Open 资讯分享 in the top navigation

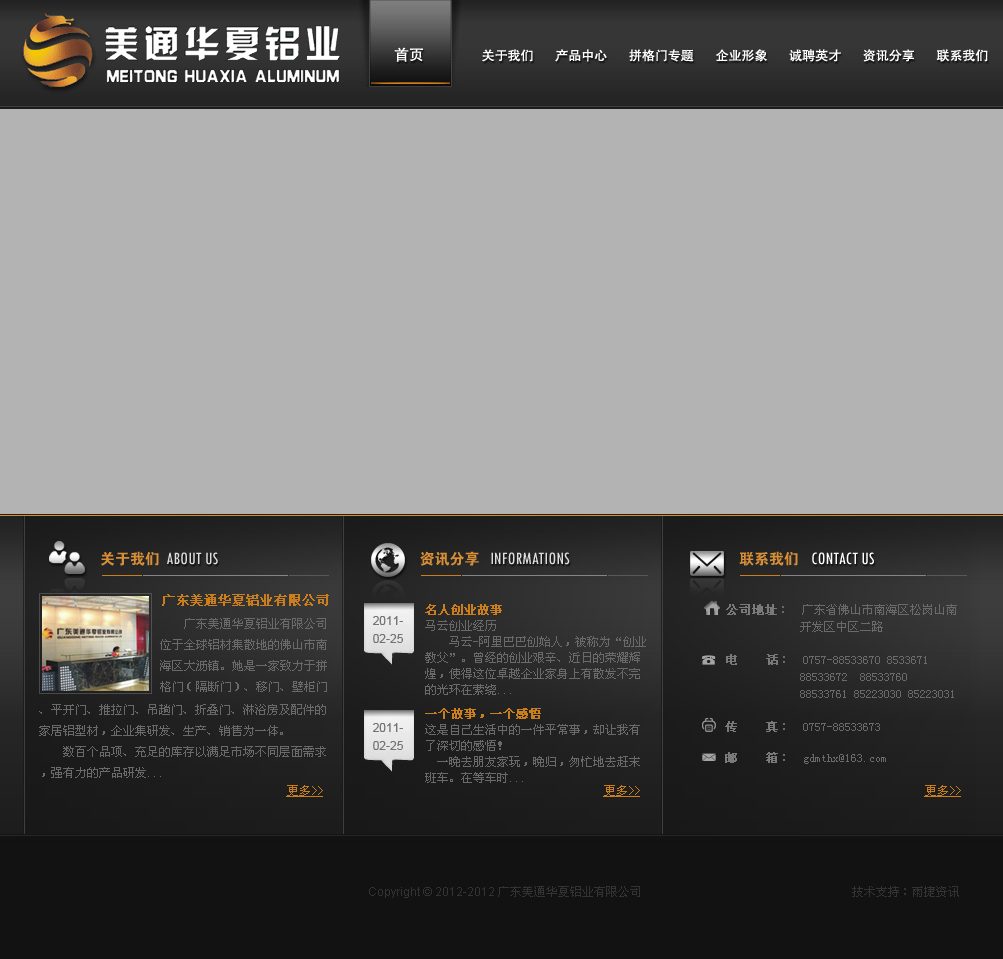click(x=888, y=56)
